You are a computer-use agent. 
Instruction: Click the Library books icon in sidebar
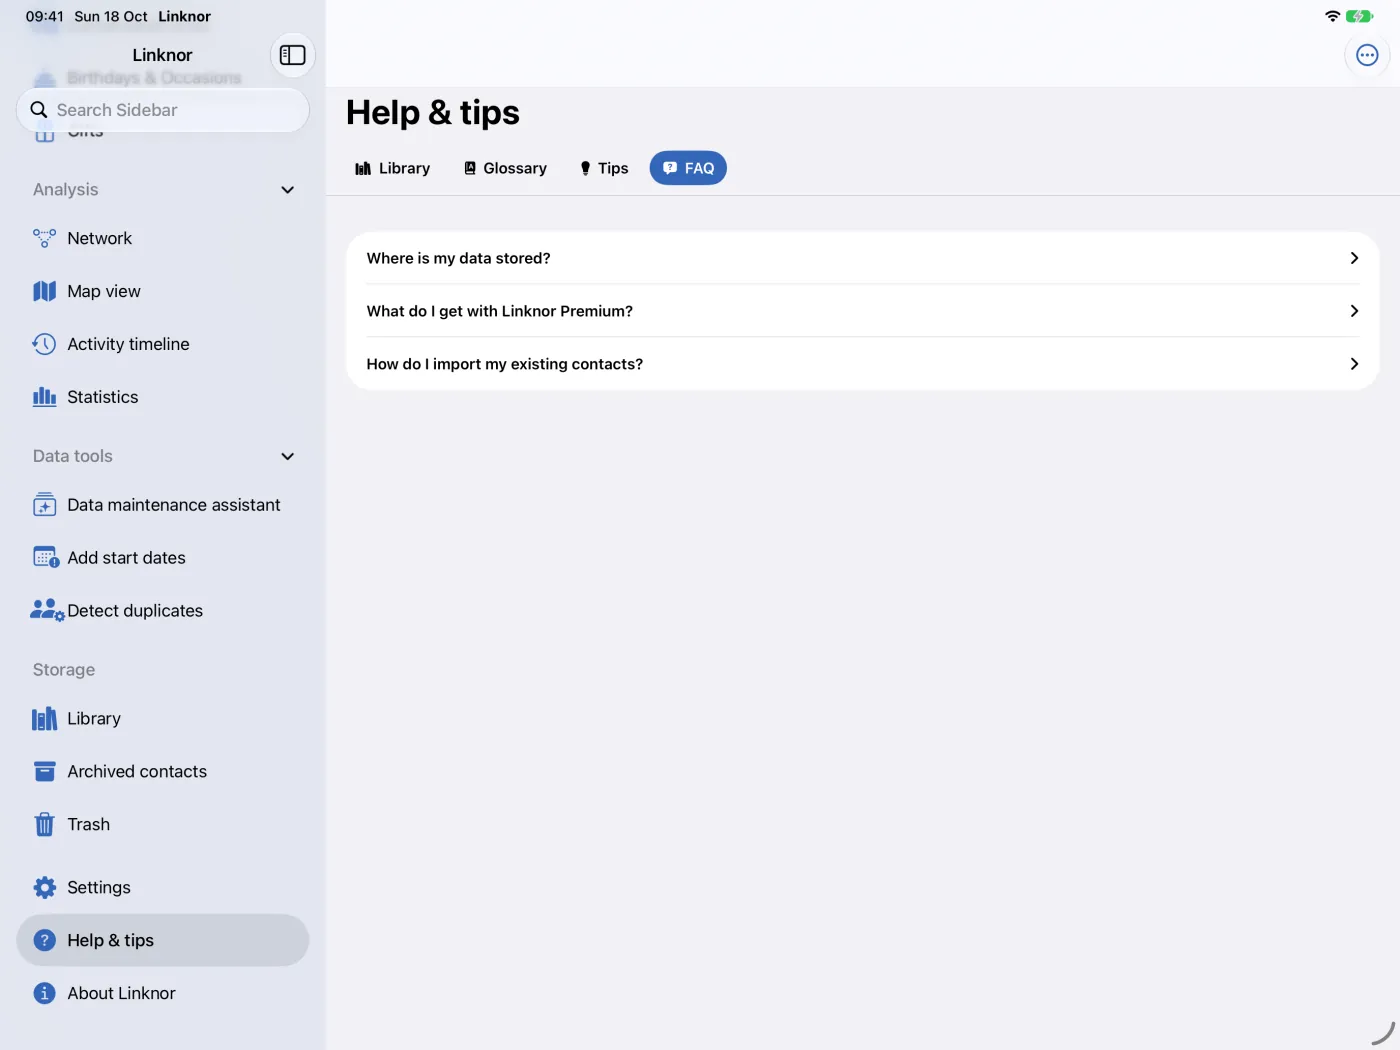(44, 719)
